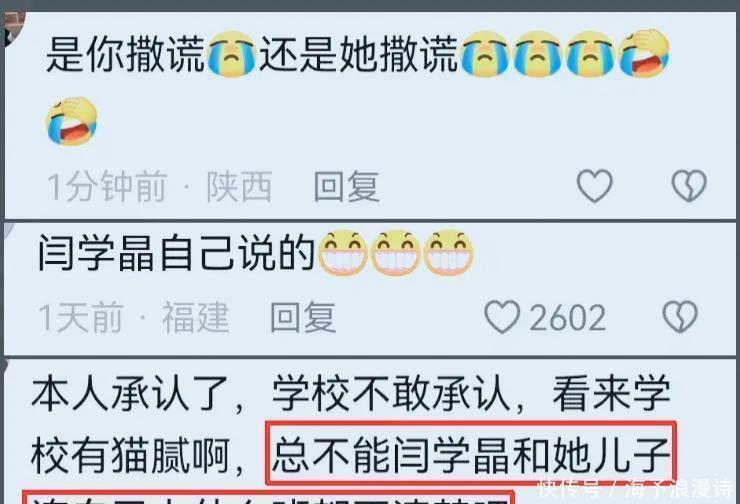Screen dimensions: 740x504
Task: Tap the lone facepalm emoji on second line
Action: click(x=72, y=121)
